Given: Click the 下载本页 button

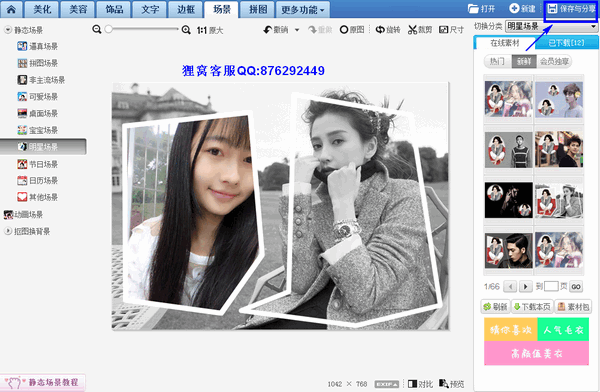Looking at the screenshot, I should pyautogui.click(x=532, y=307).
